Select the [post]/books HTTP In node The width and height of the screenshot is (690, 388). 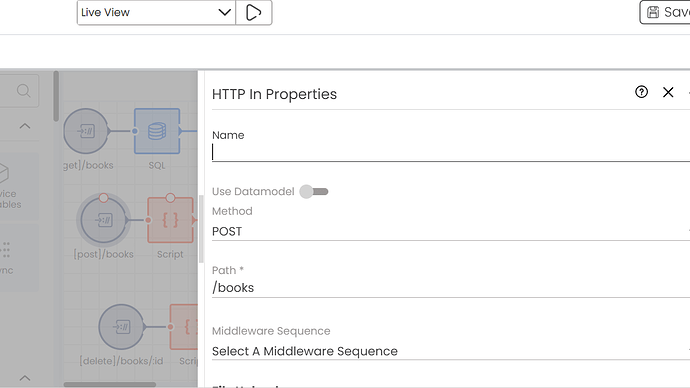(x=104, y=220)
